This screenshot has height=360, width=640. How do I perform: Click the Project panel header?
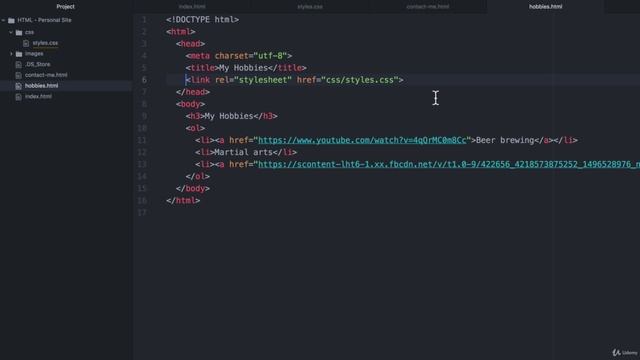click(x=65, y=7)
